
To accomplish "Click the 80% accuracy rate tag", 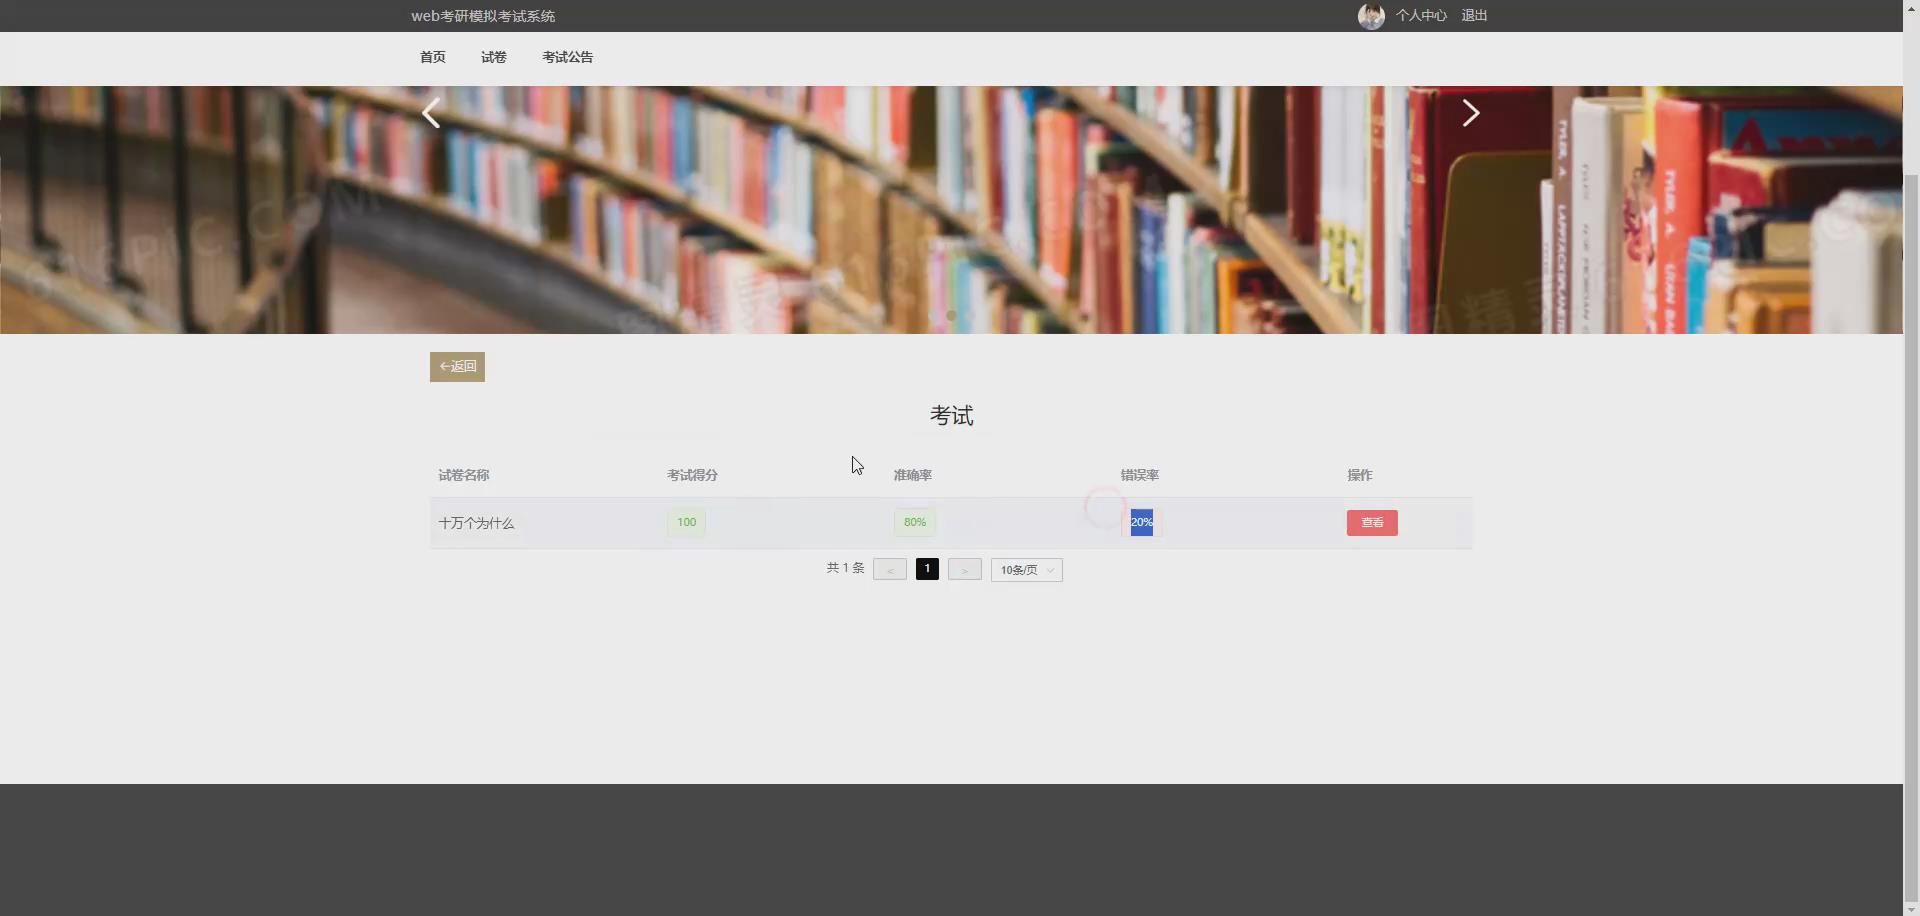I will click(915, 522).
